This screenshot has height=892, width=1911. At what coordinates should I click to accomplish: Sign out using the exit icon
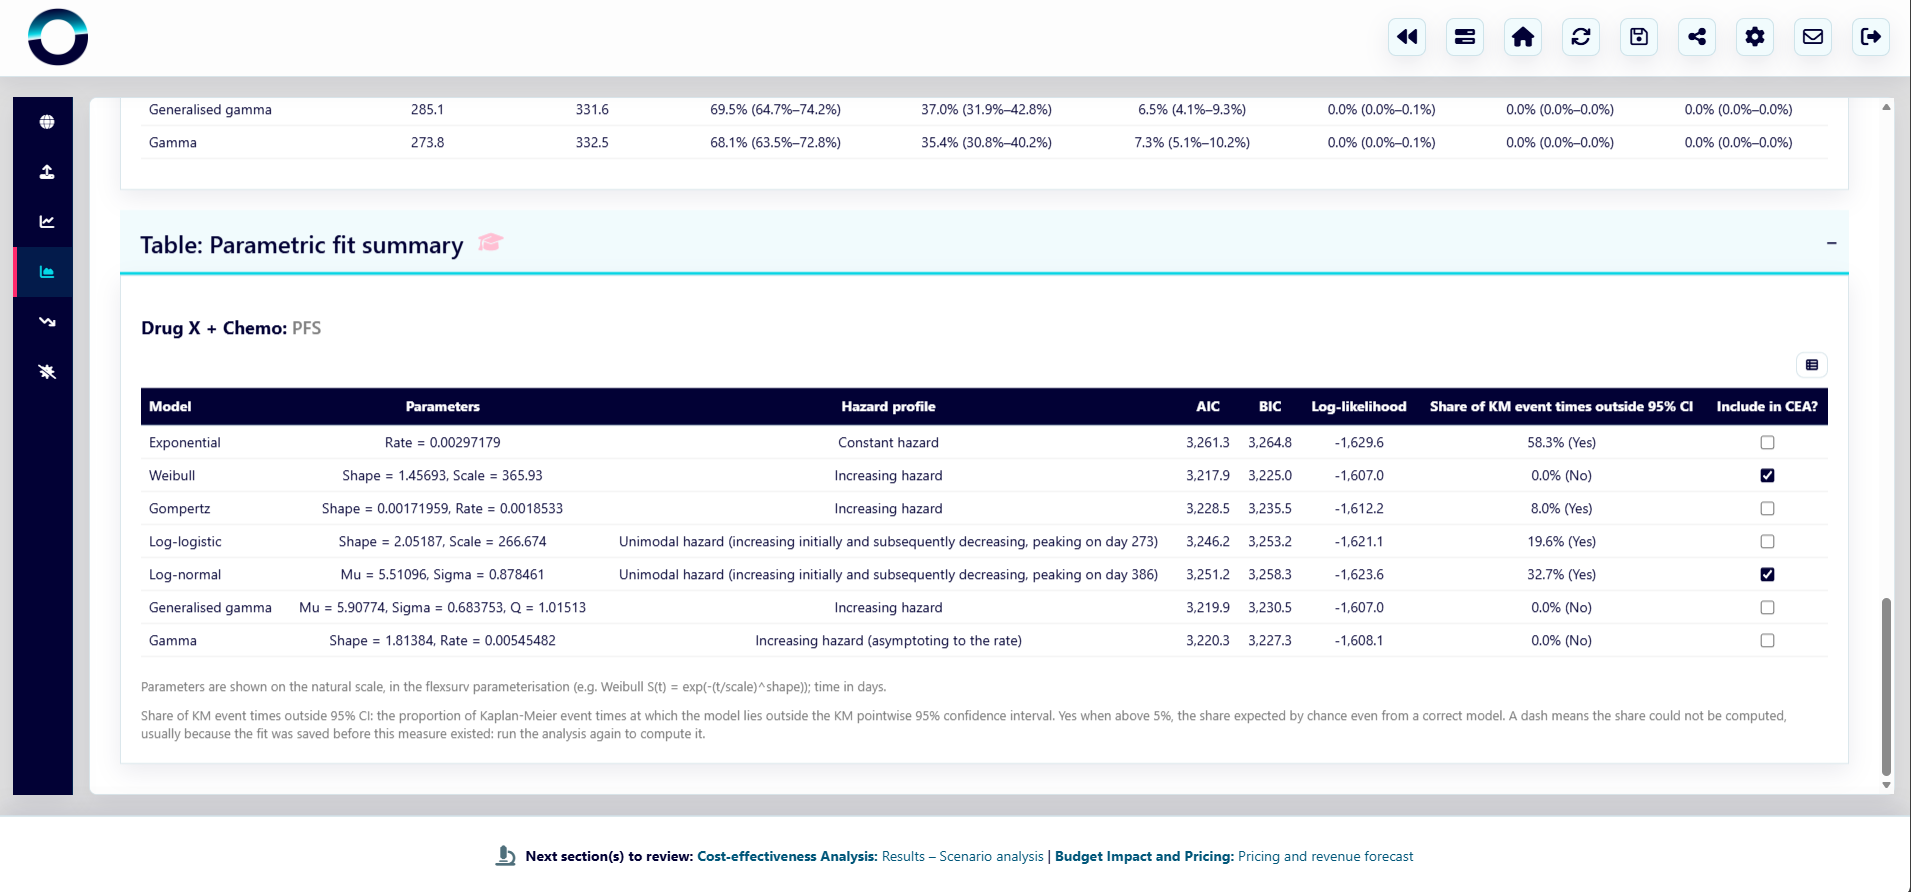1871,37
